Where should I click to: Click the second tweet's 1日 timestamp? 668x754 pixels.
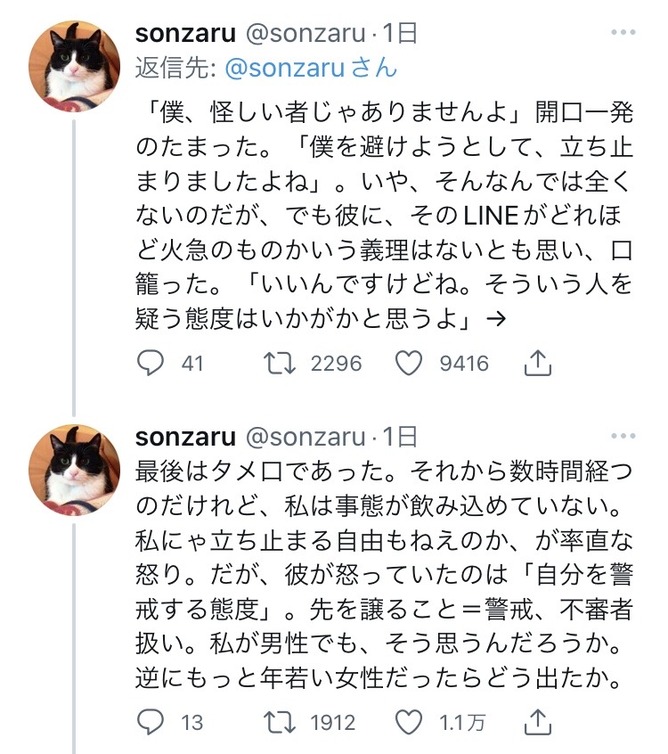pyautogui.click(x=399, y=437)
